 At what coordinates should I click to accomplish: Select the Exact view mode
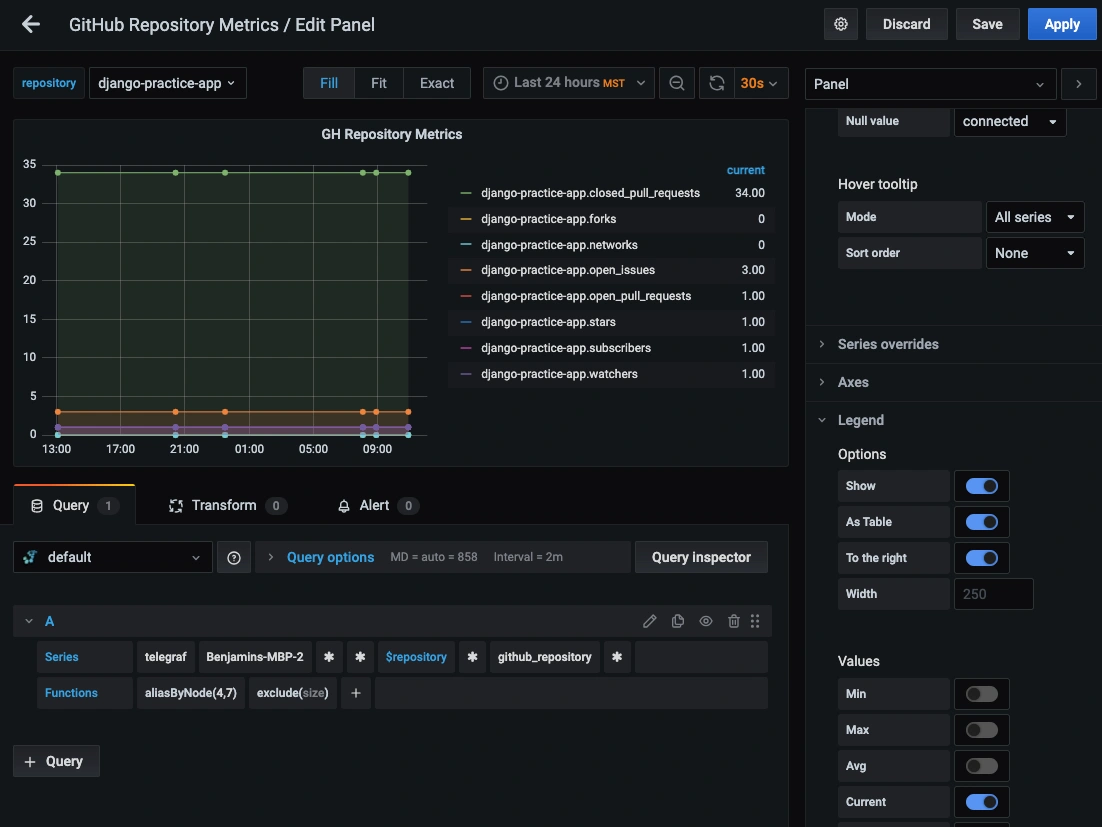coord(436,83)
